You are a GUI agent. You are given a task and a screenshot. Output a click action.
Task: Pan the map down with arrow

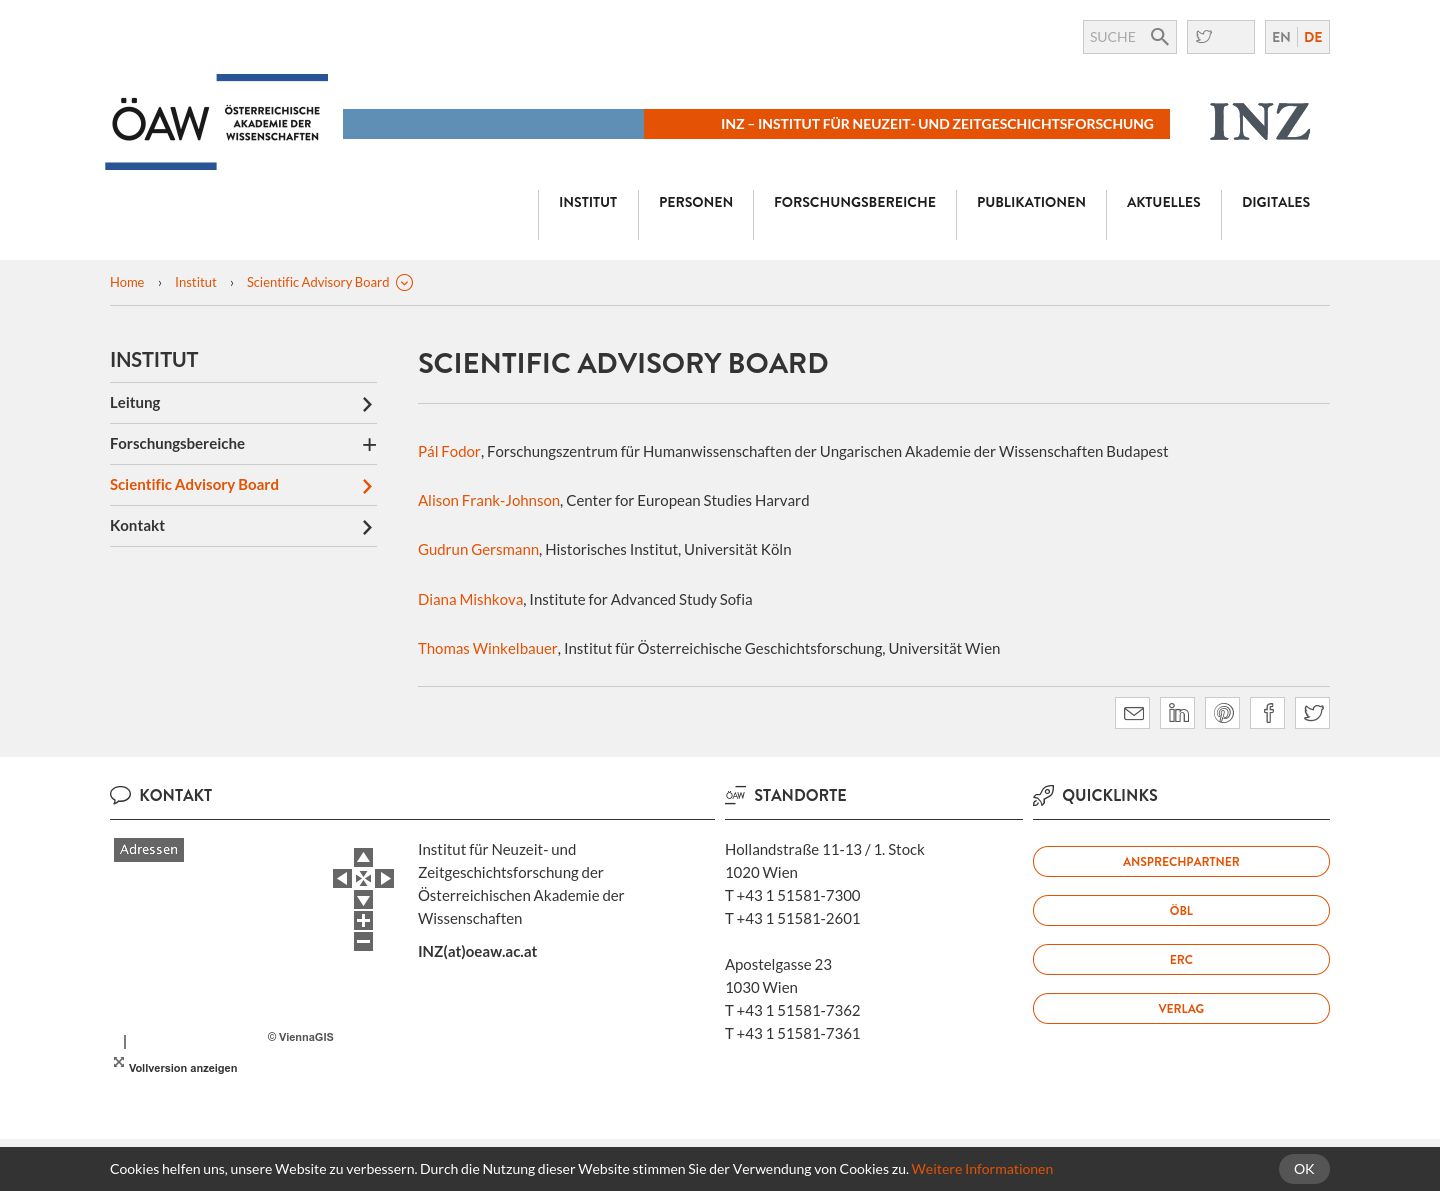[x=363, y=900]
